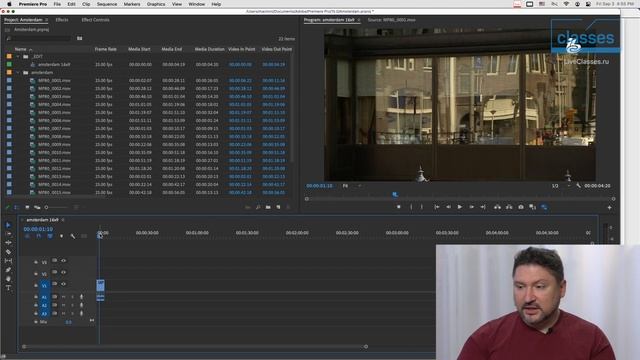Switch Project panel to icon view
This screenshot has width=640, height=360.
click(27, 207)
